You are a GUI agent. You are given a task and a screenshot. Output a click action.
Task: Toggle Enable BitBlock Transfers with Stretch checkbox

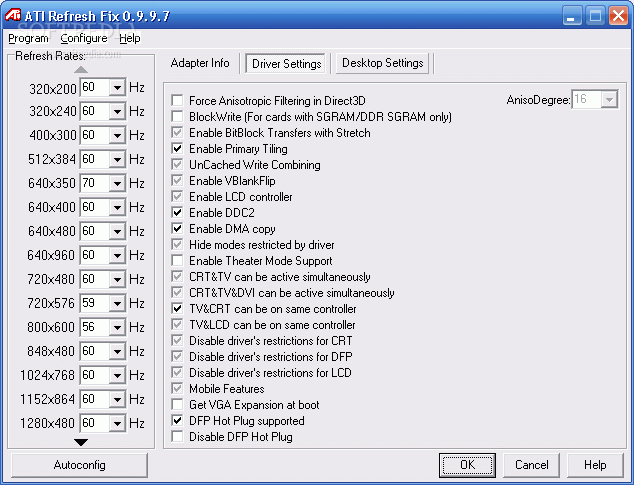[177, 132]
